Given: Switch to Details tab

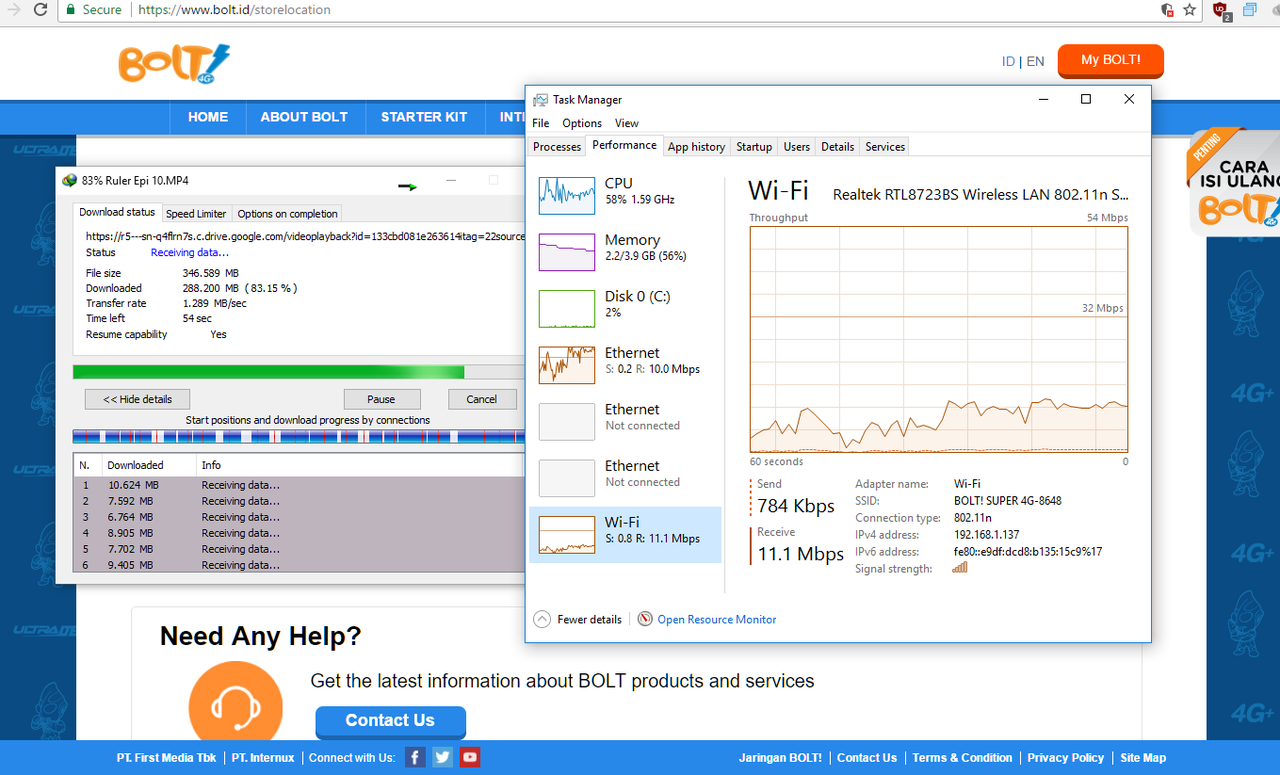Looking at the screenshot, I should click(x=838, y=146).
